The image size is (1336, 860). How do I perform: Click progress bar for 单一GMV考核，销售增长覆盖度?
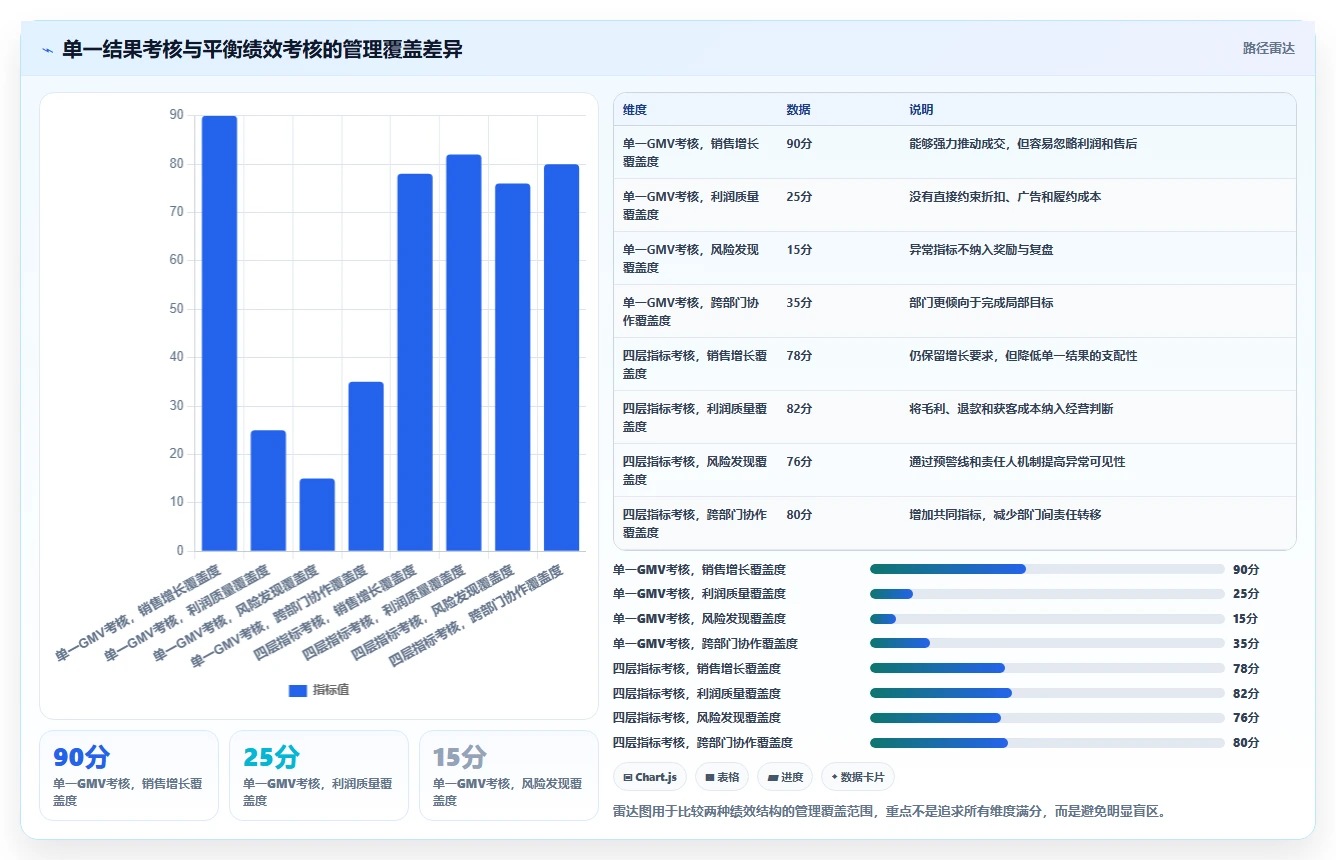(1047, 569)
